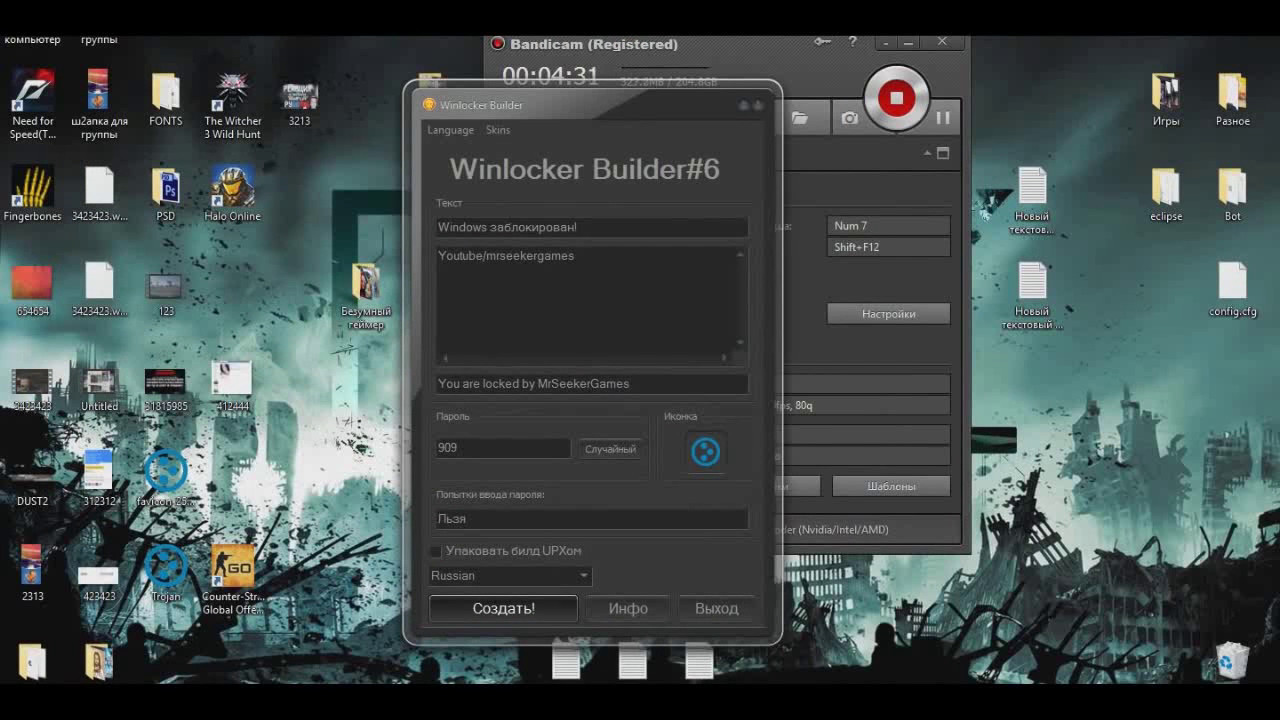Select the Bot folder on desktop
The image size is (1280, 720).
(x=1233, y=194)
